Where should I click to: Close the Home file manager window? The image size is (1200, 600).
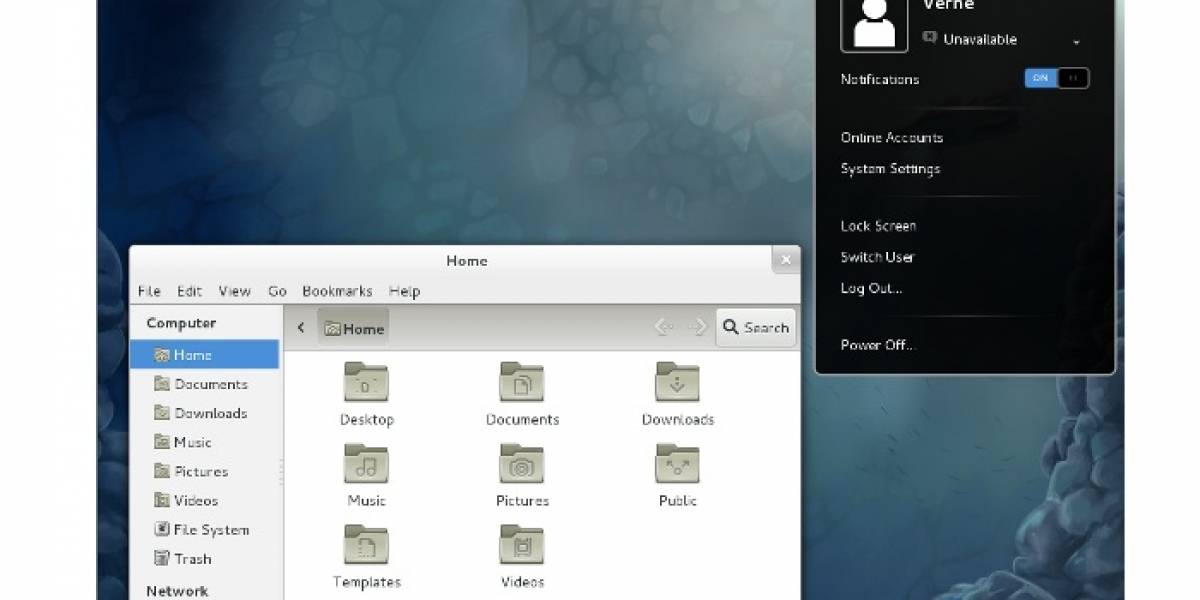(x=786, y=259)
